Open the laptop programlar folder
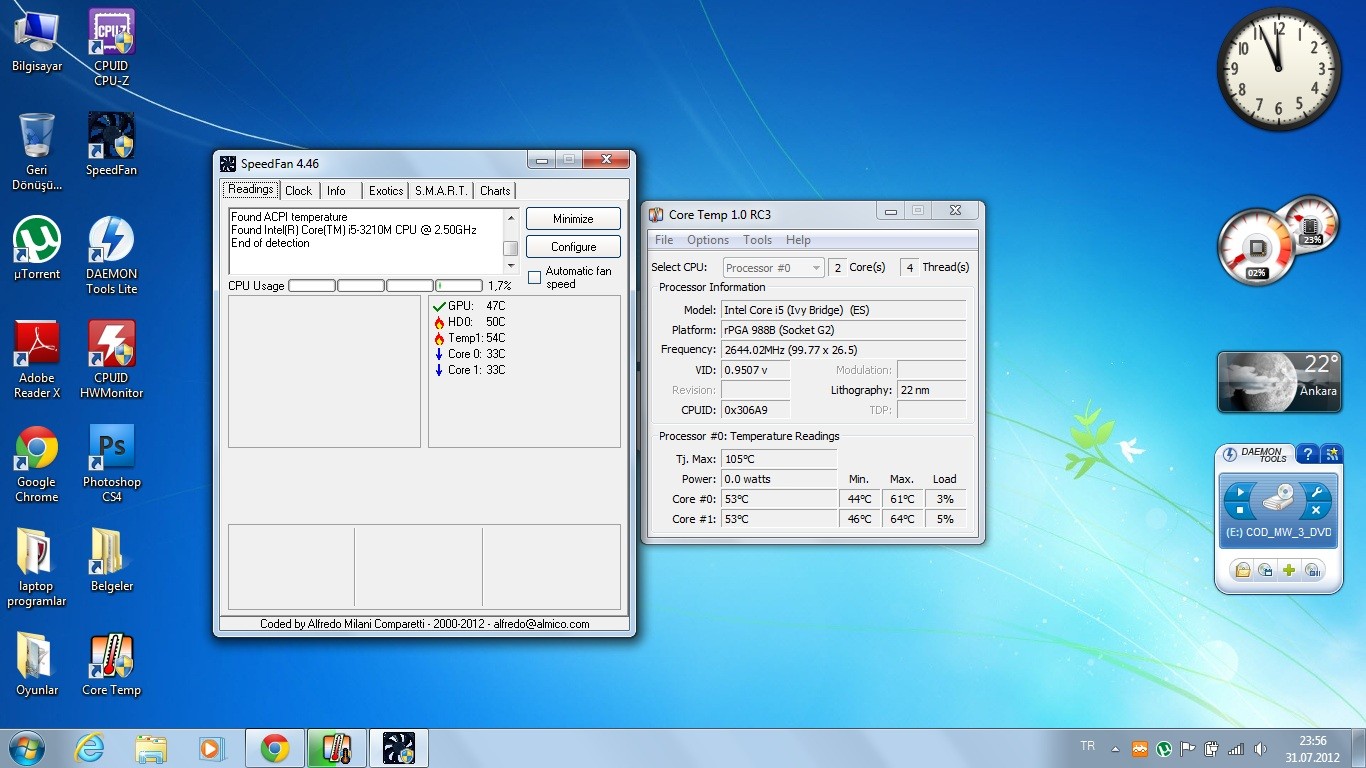 pyautogui.click(x=37, y=567)
